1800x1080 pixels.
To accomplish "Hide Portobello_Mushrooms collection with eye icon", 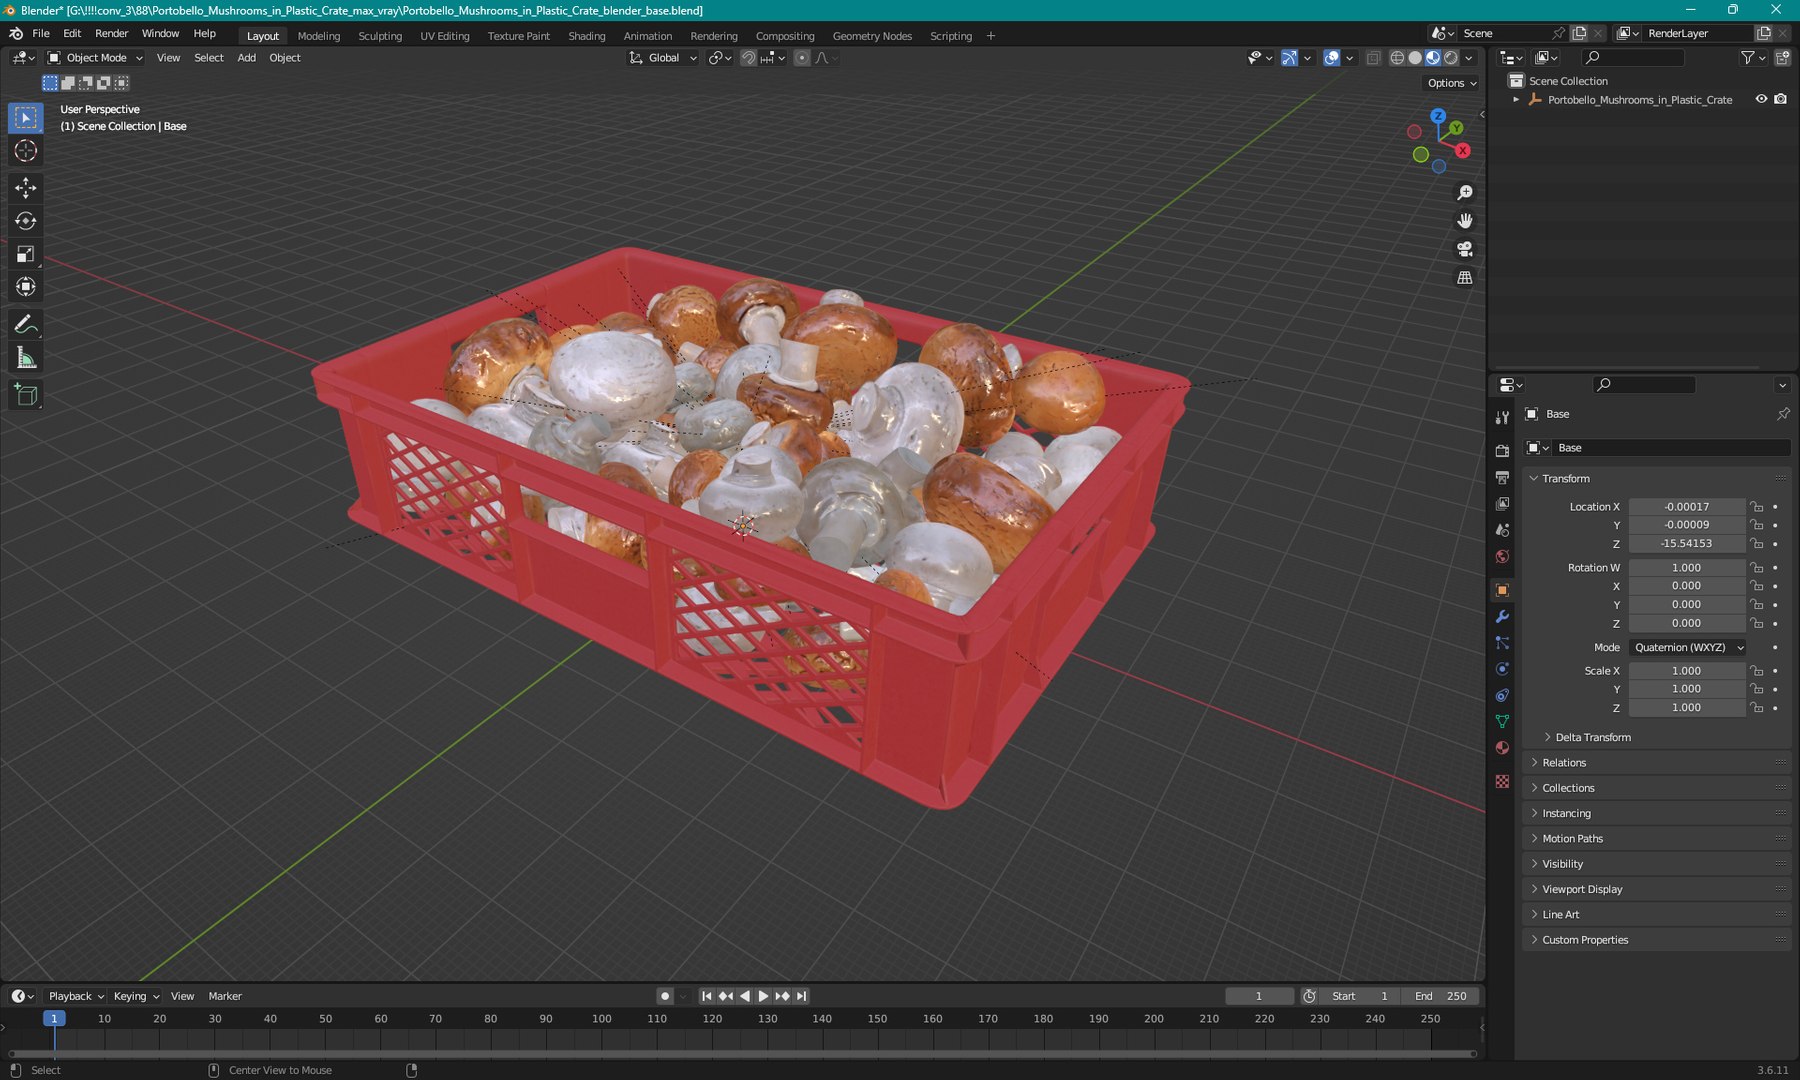I will click(1761, 99).
